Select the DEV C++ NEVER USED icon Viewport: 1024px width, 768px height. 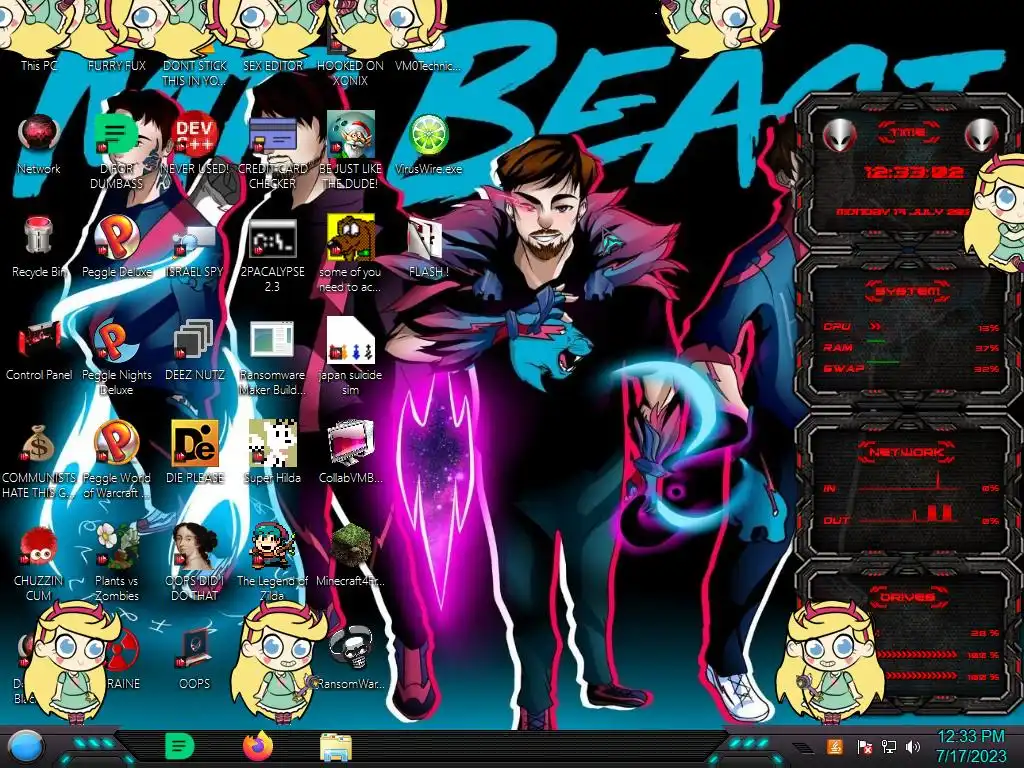(195, 134)
